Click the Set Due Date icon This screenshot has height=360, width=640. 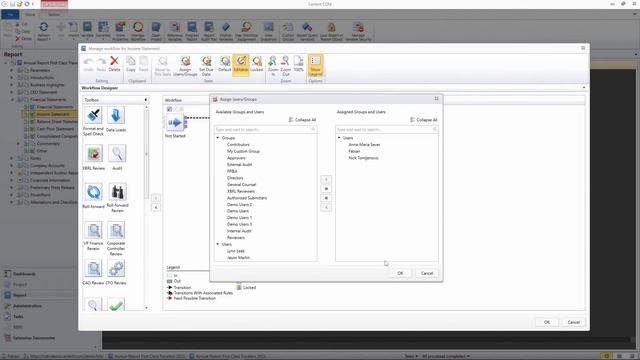click(206, 66)
